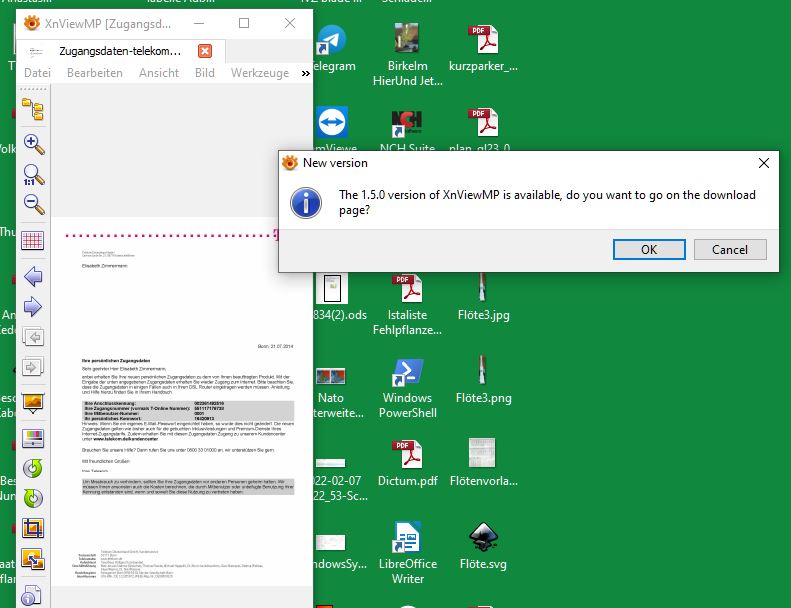
Task: Close the Zugangsdaten-telekom tab with red X
Action: pyautogui.click(x=205, y=51)
